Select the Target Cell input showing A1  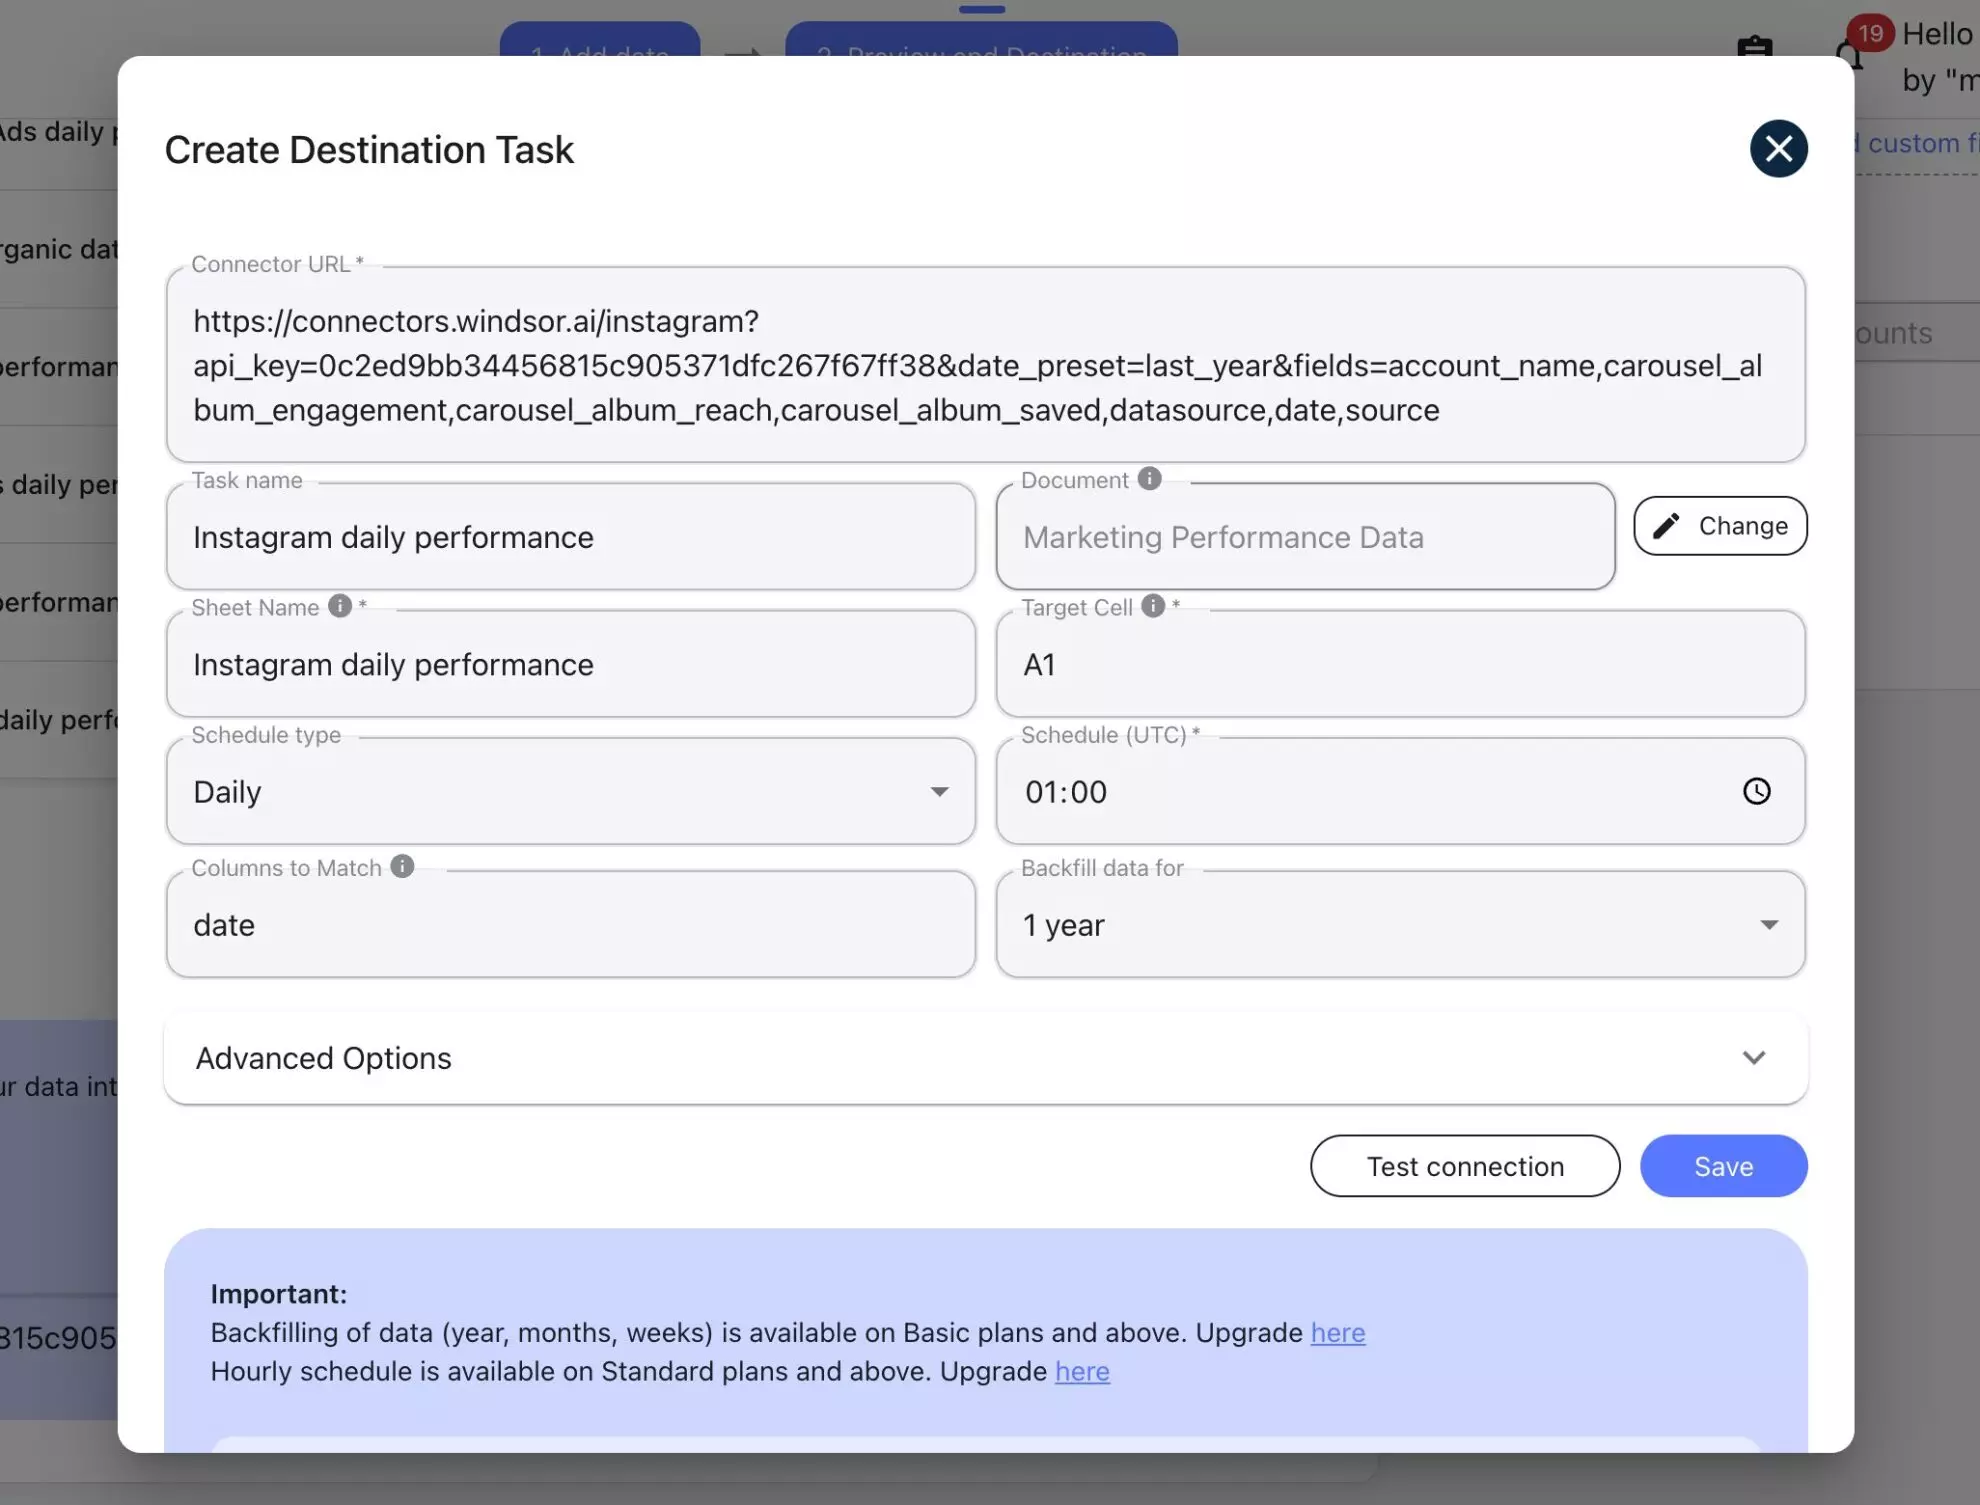[x=1399, y=664]
